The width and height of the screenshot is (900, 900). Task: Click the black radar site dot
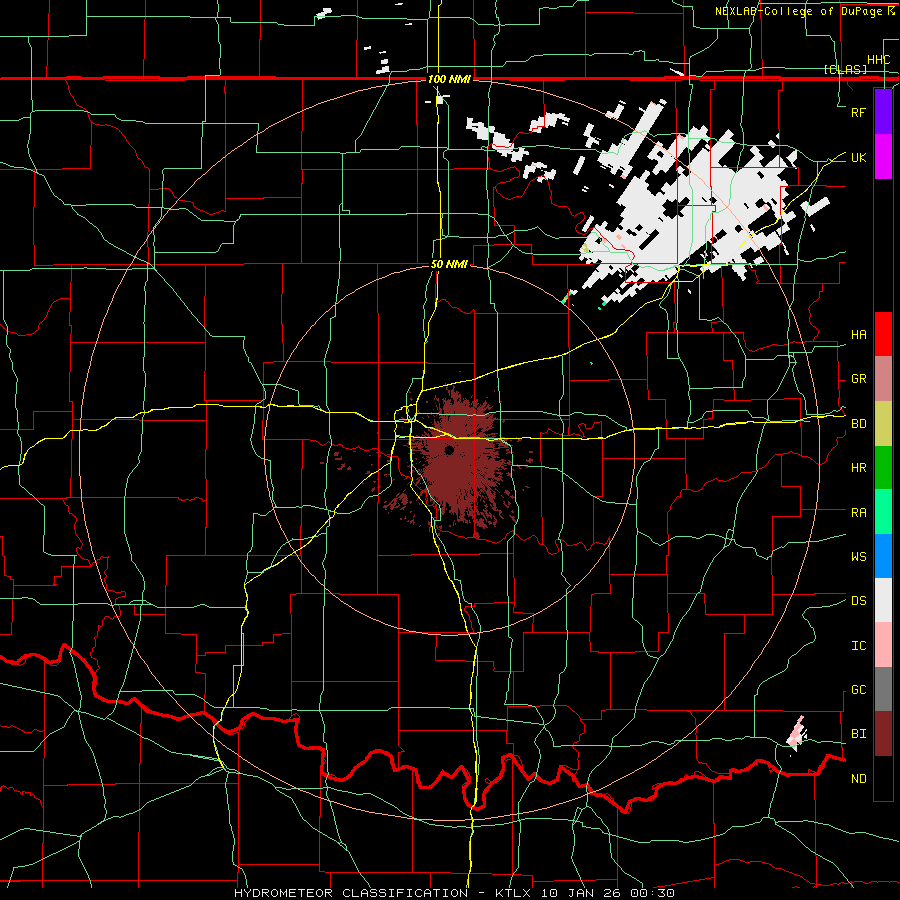tap(449, 450)
